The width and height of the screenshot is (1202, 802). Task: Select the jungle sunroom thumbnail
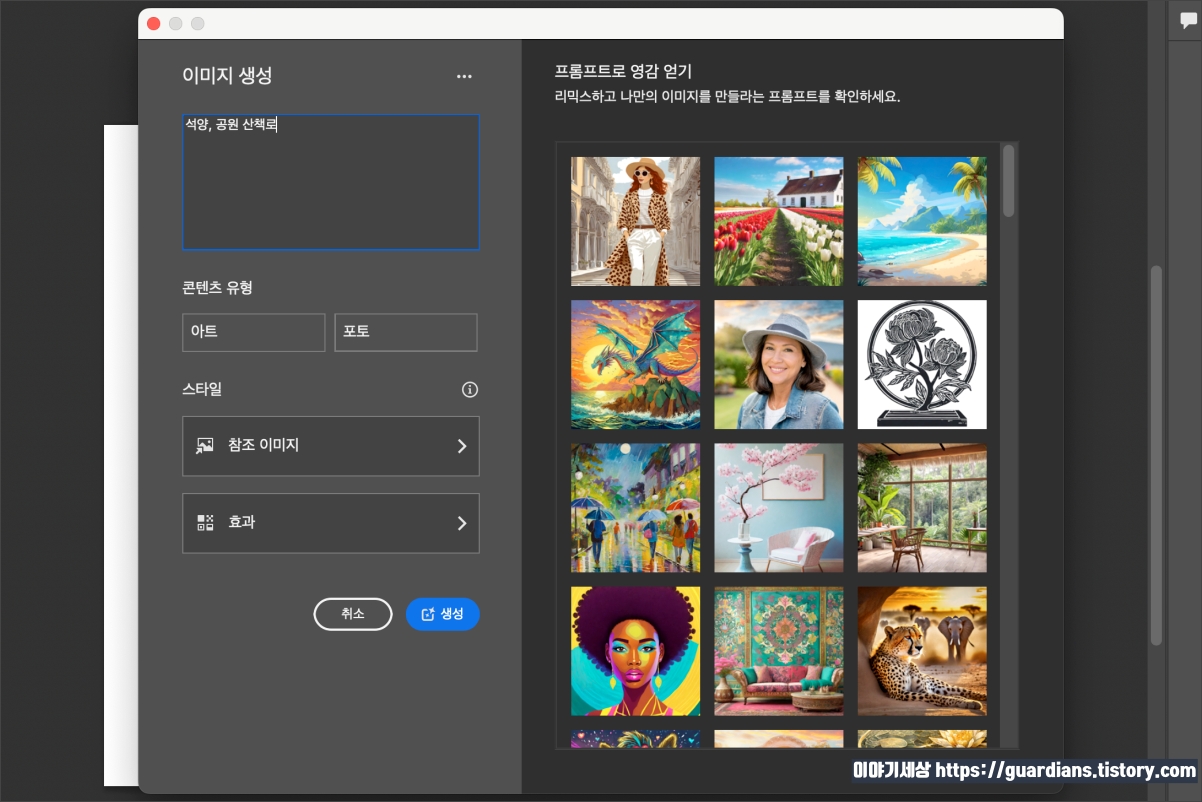(x=922, y=508)
